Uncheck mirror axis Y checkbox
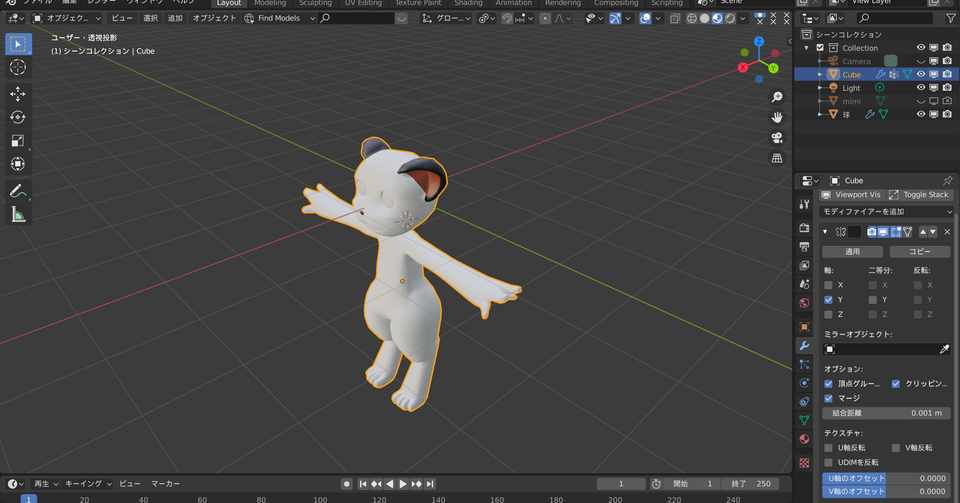Image resolution: width=960 pixels, height=503 pixels. [828, 300]
